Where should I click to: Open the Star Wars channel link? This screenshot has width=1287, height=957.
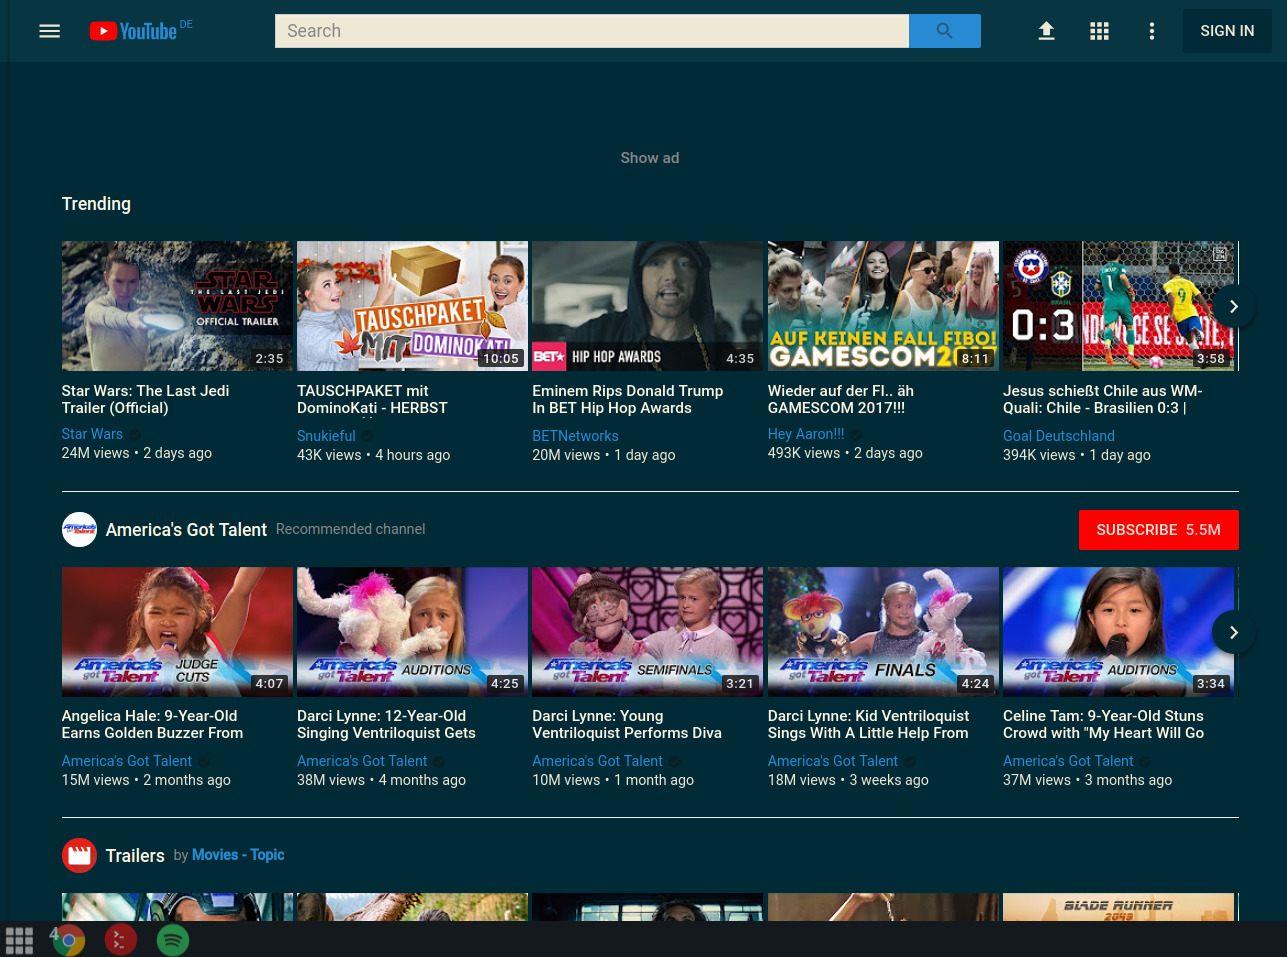coord(92,434)
